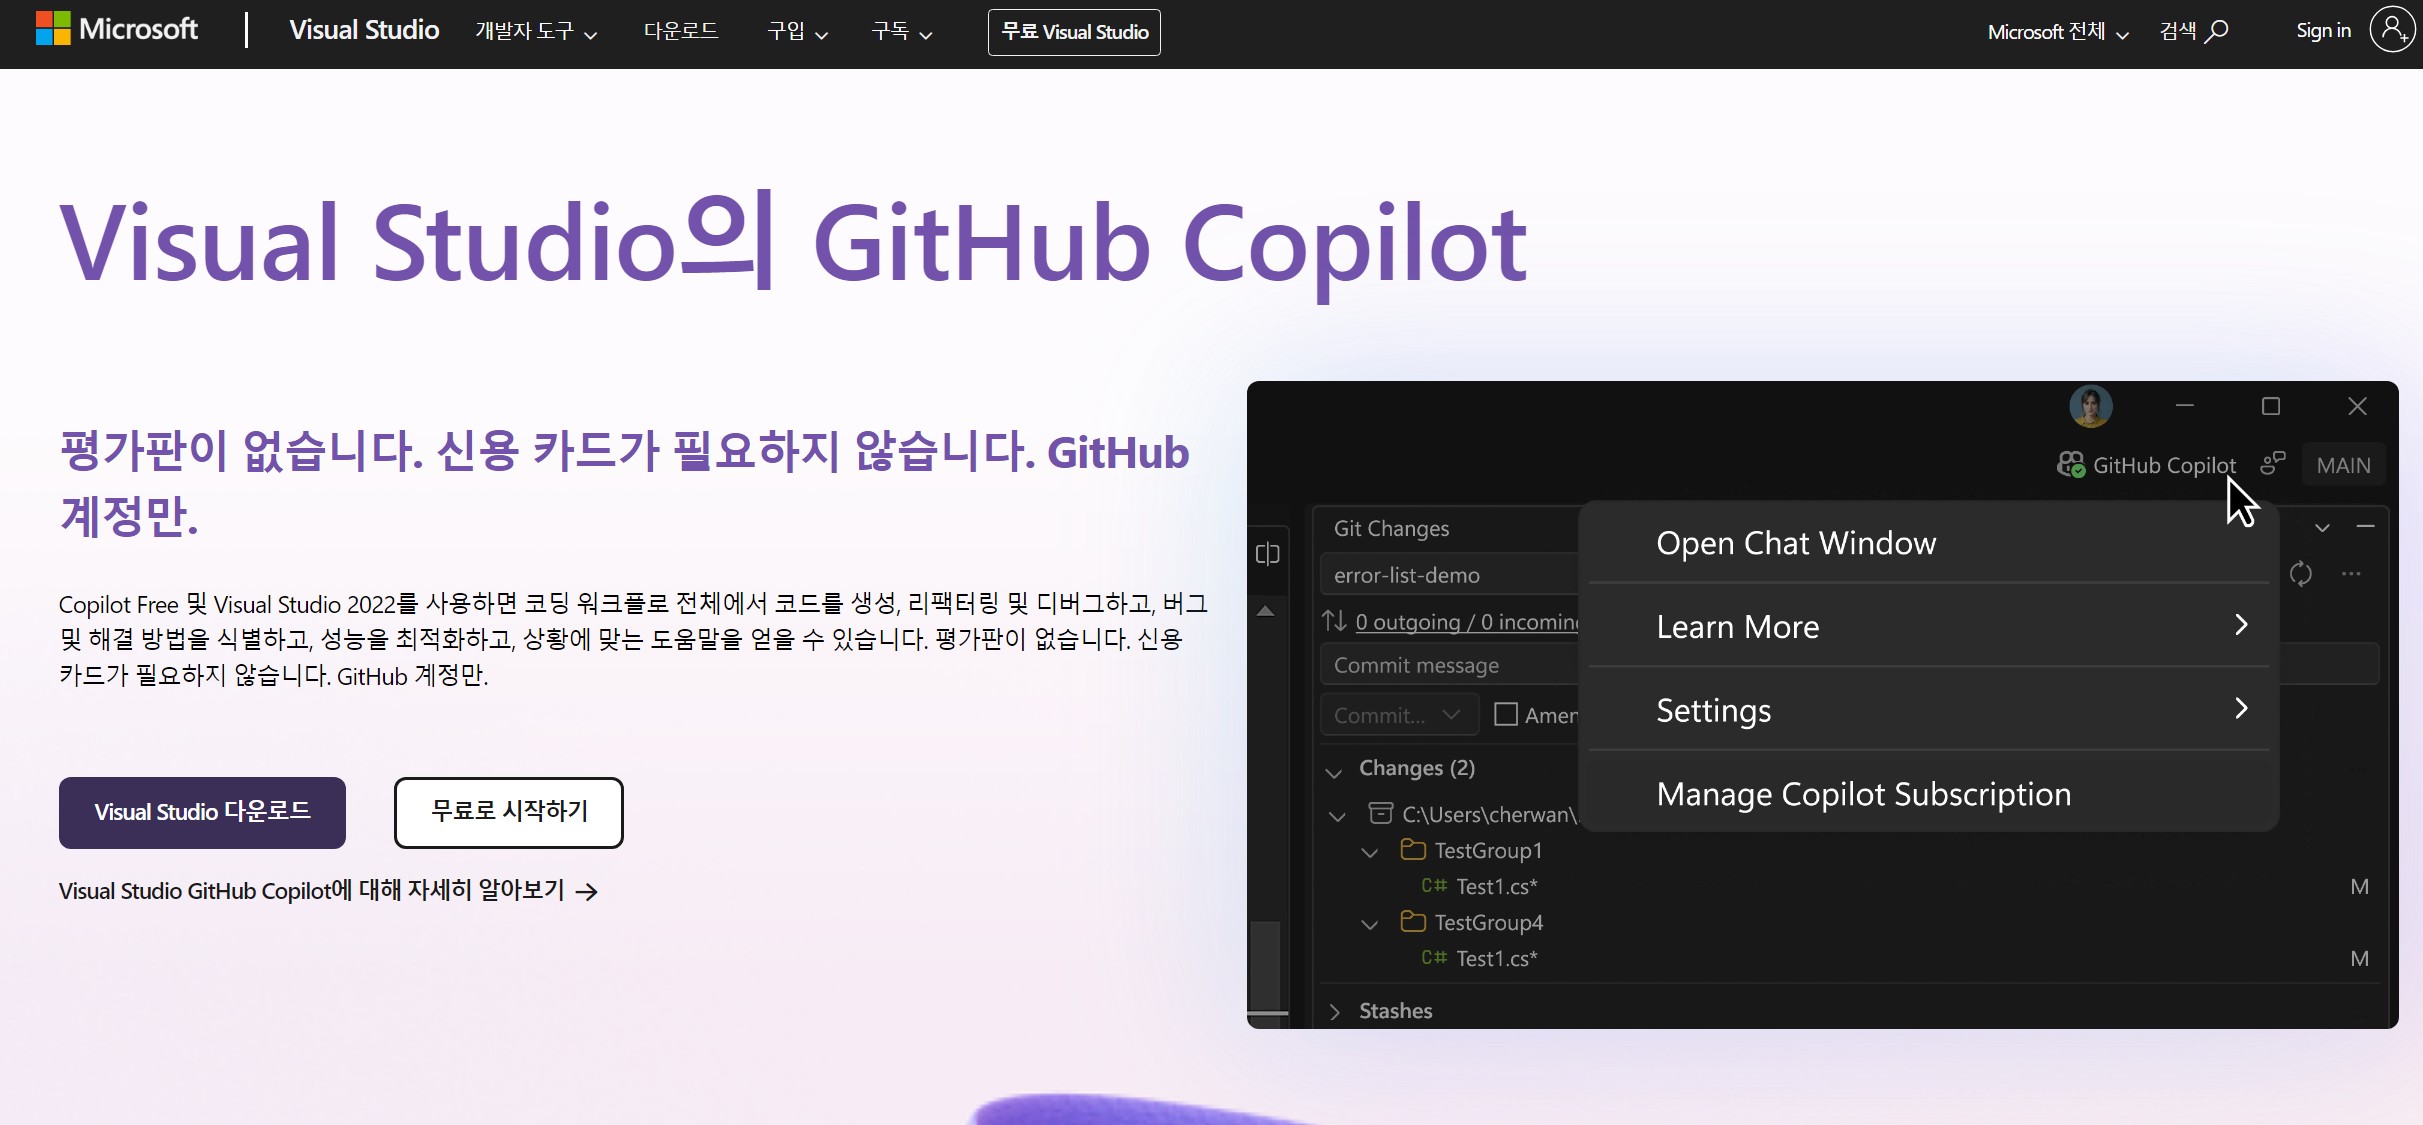Click the Commit message input field

coord(1448,666)
